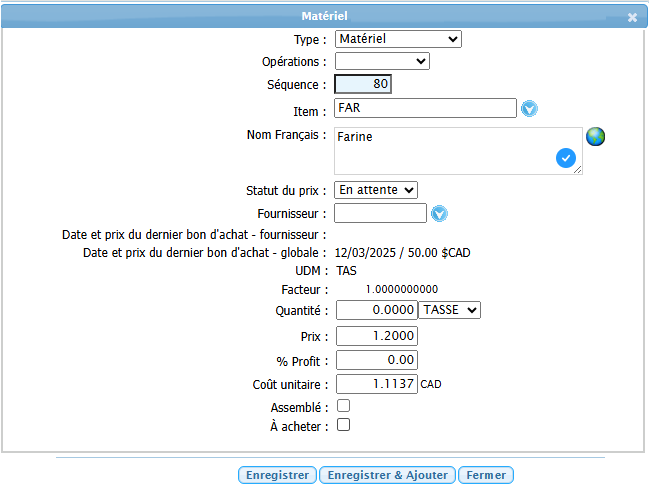Tick the À acheter checkbox
This screenshot has height=488, width=649.
pos(343,425)
